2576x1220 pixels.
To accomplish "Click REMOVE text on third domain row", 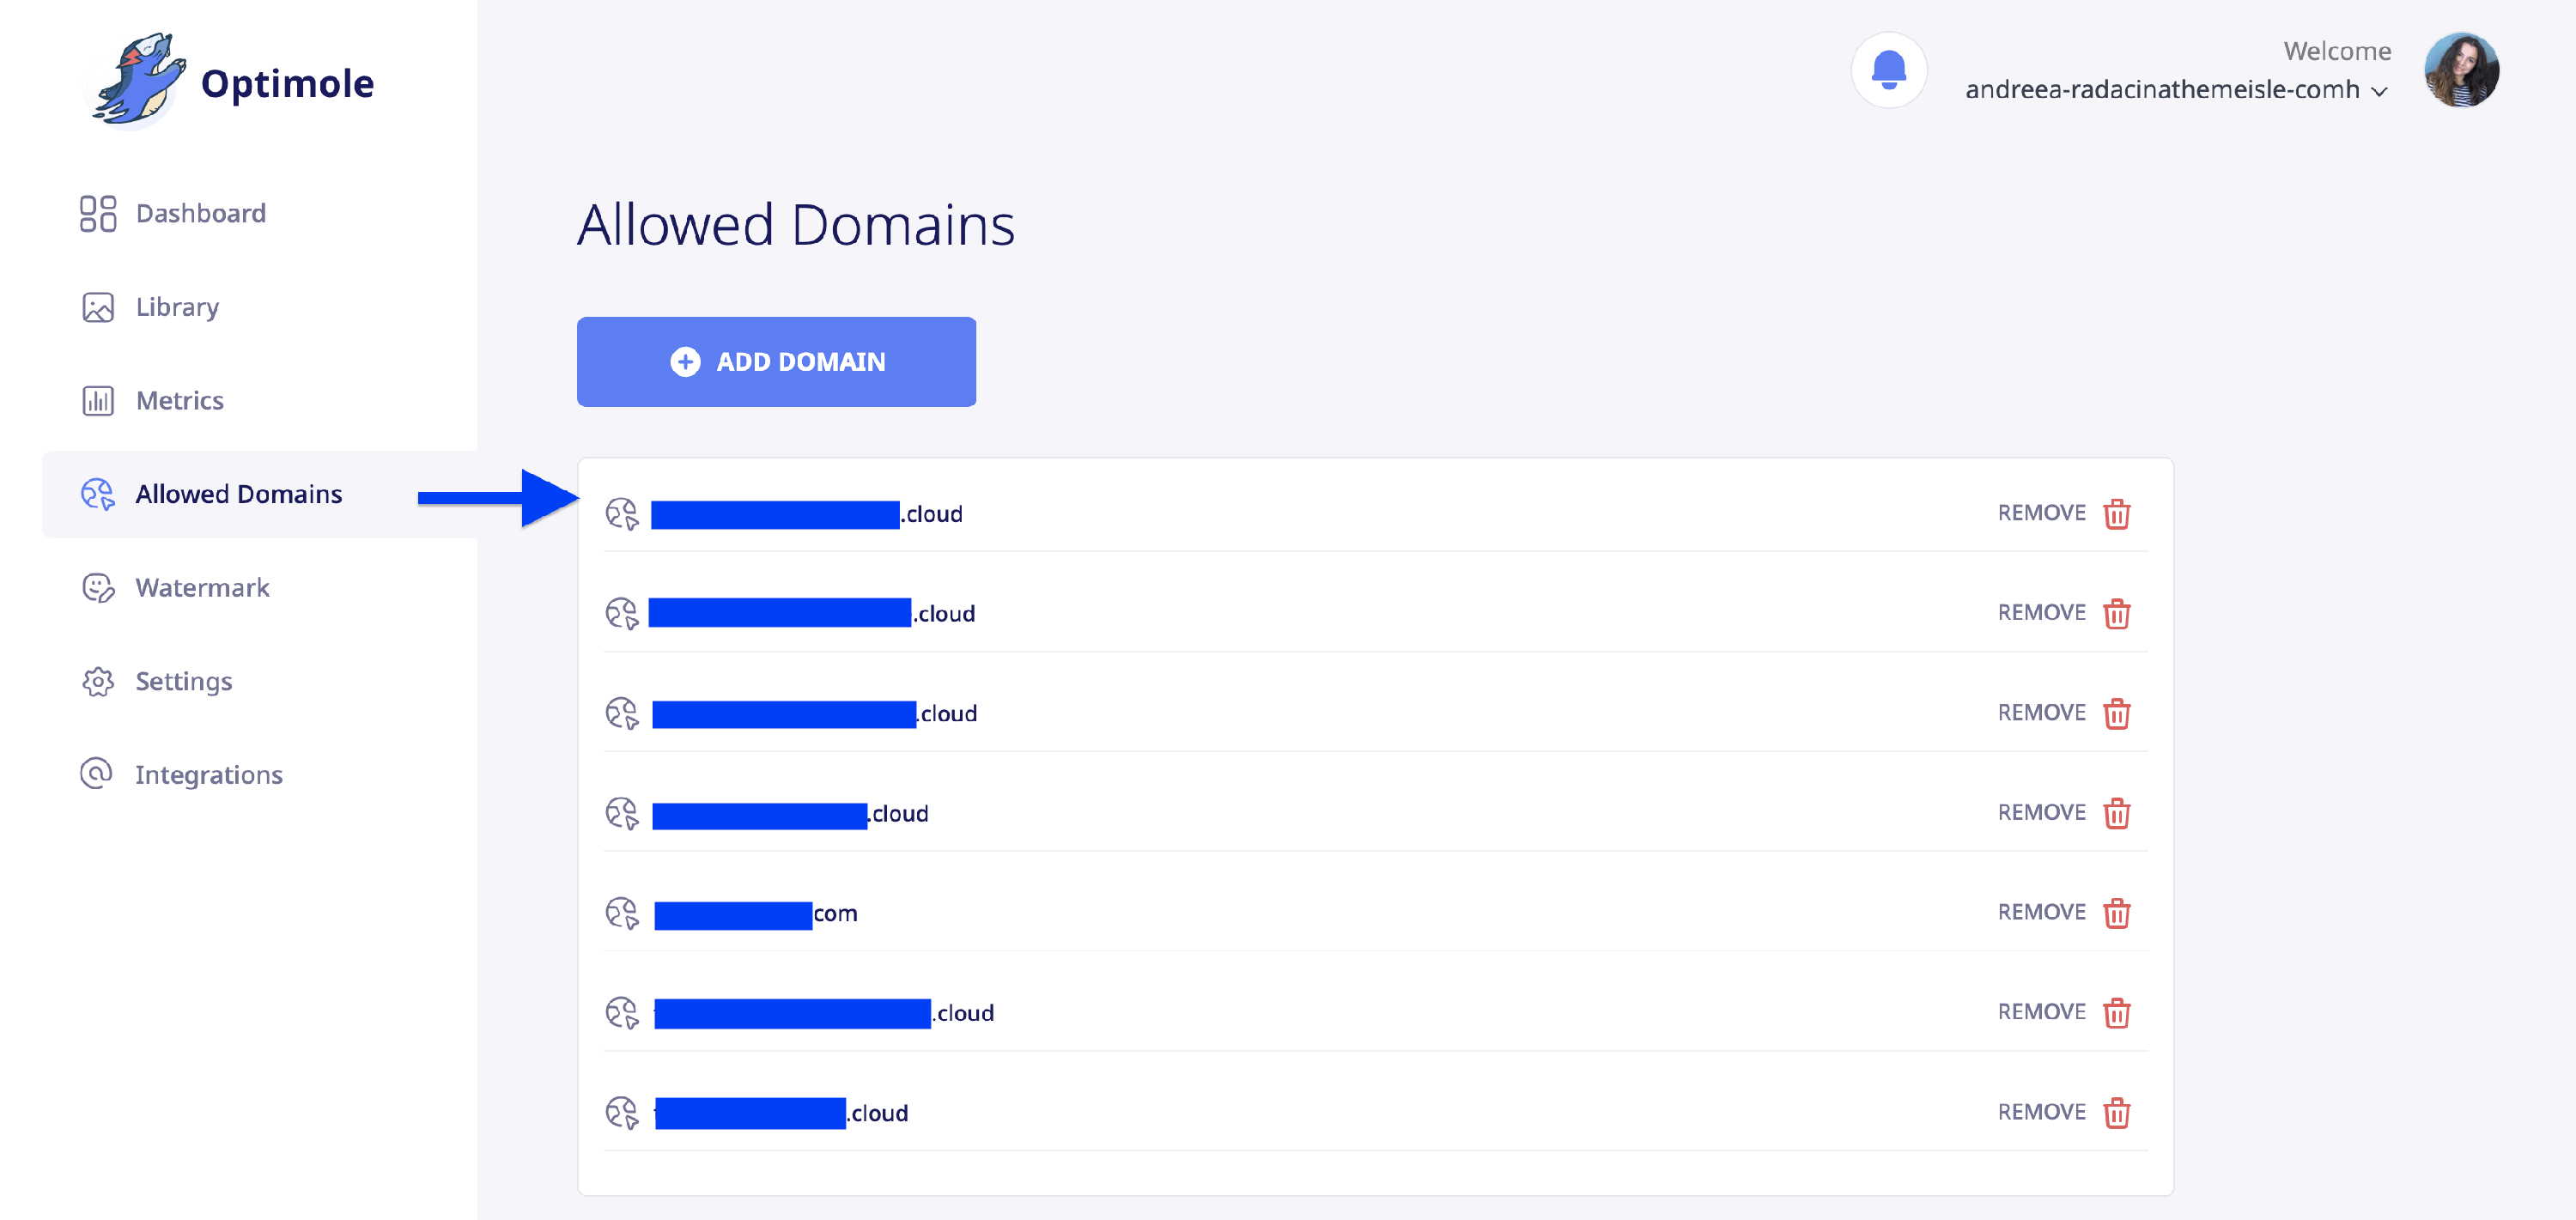I will (2041, 712).
